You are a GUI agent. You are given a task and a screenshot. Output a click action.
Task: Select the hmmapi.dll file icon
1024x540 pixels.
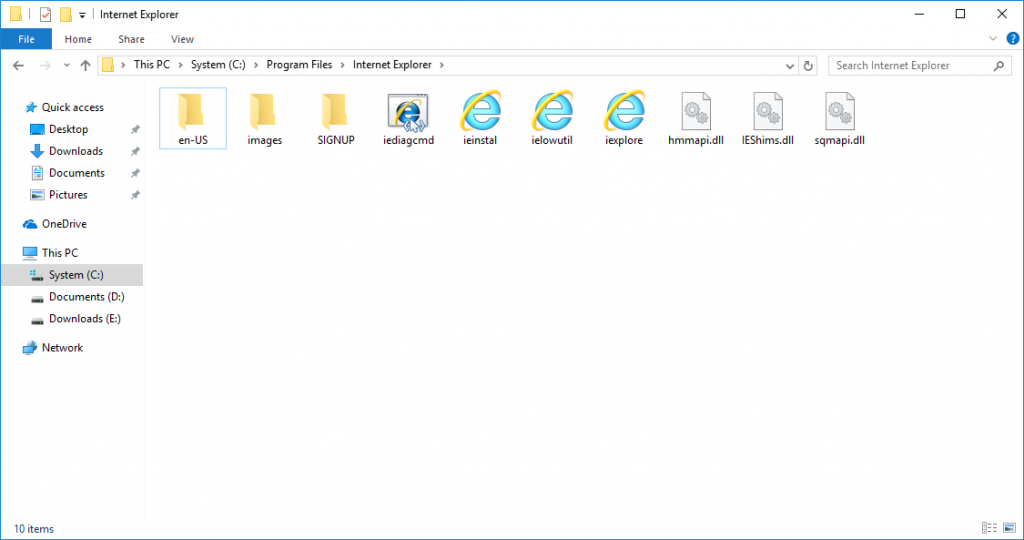(696, 111)
